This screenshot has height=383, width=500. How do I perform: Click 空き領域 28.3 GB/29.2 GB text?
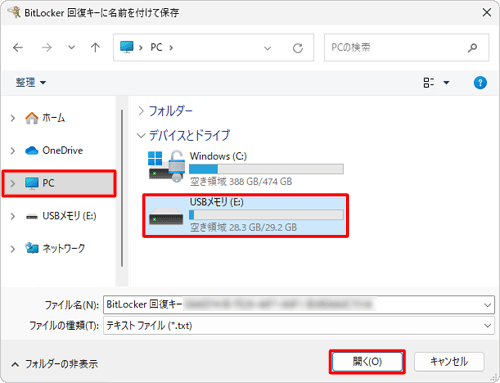point(243,227)
